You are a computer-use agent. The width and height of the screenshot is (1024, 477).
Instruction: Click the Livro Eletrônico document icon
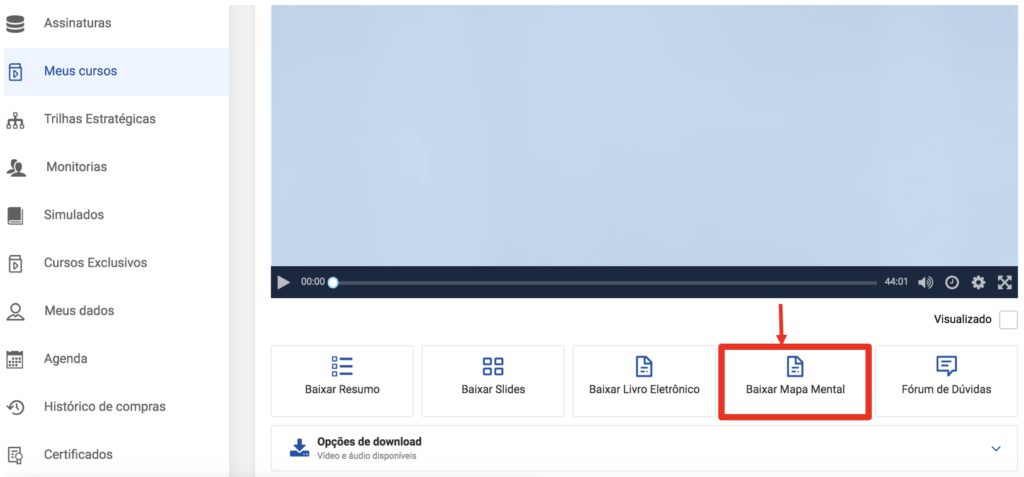coord(645,367)
